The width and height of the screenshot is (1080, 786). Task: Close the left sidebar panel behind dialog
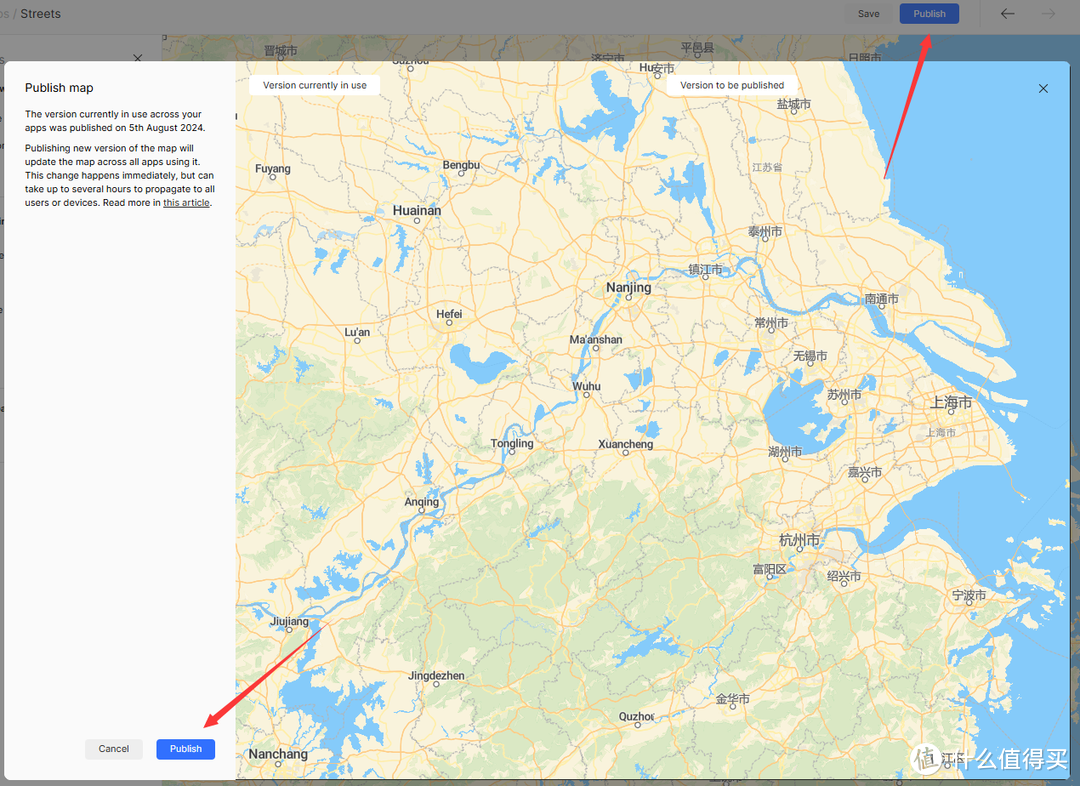coord(138,60)
